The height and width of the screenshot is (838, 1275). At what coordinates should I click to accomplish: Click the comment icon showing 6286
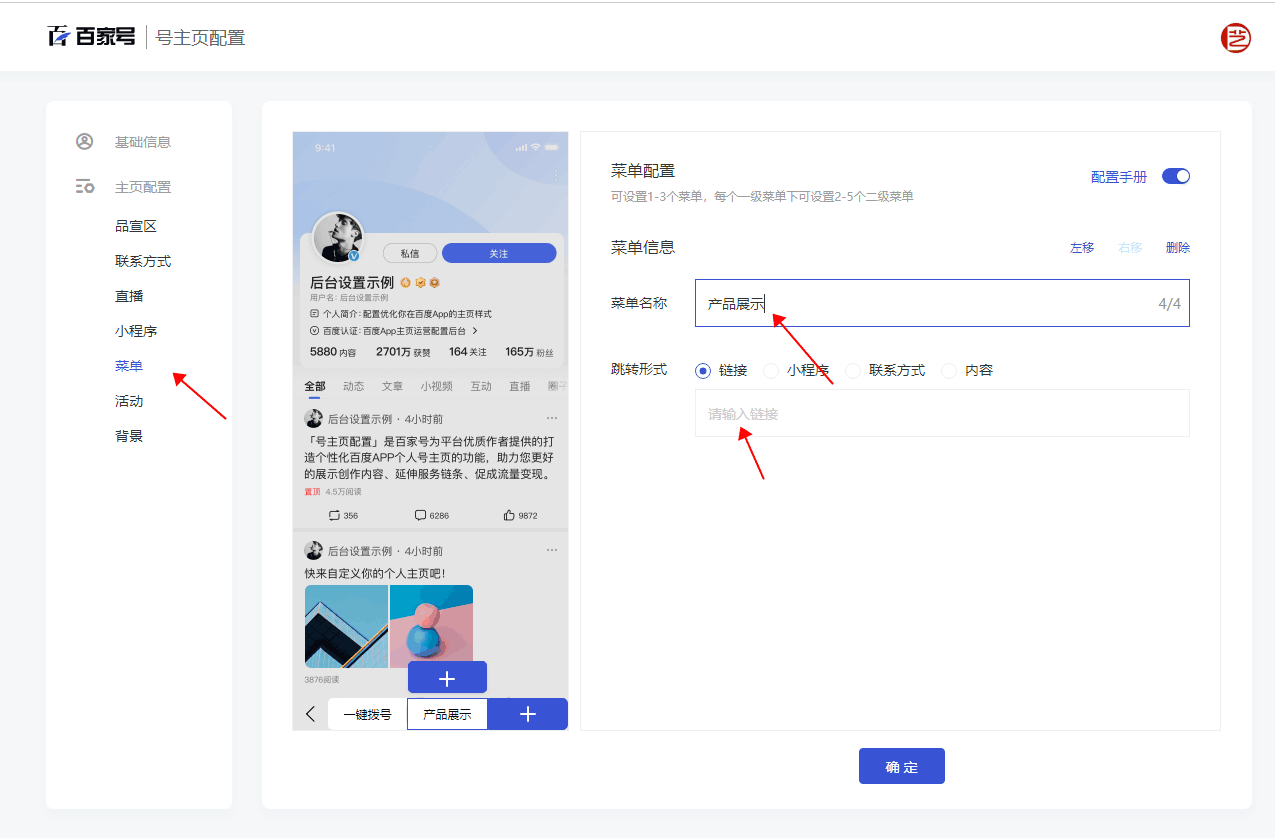coord(420,515)
